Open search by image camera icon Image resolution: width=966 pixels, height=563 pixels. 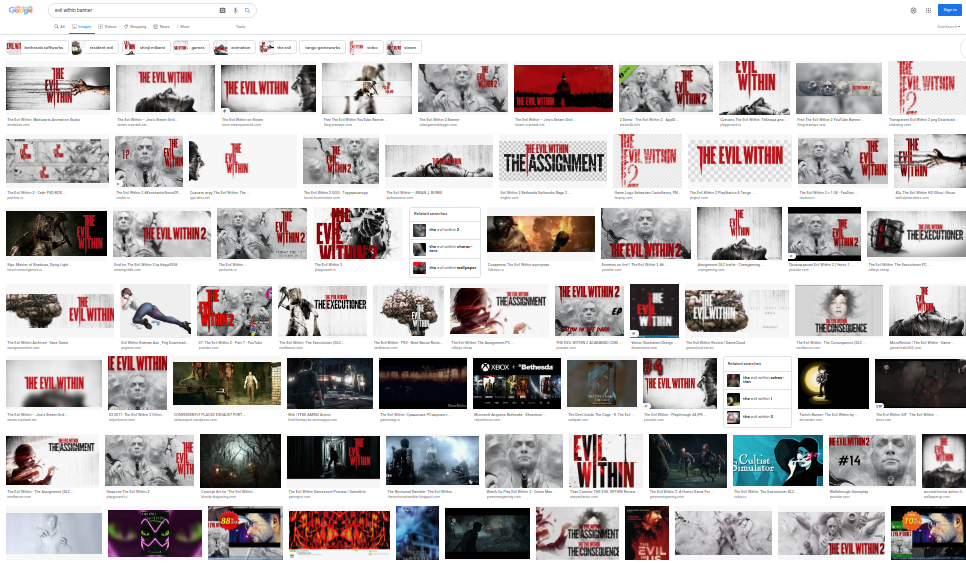coord(222,10)
